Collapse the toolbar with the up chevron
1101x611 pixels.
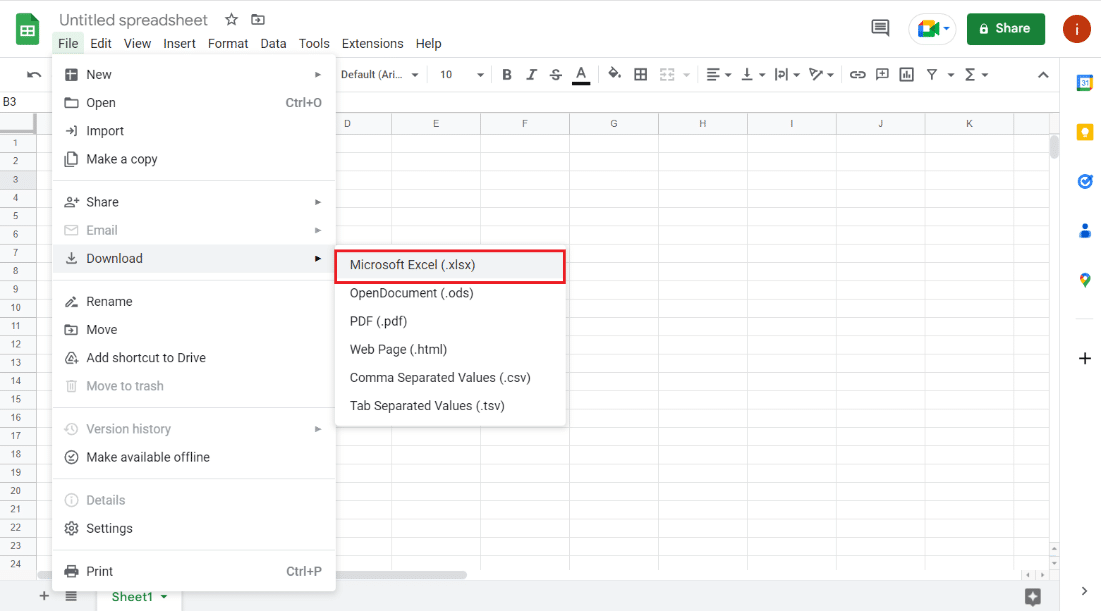(1043, 74)
